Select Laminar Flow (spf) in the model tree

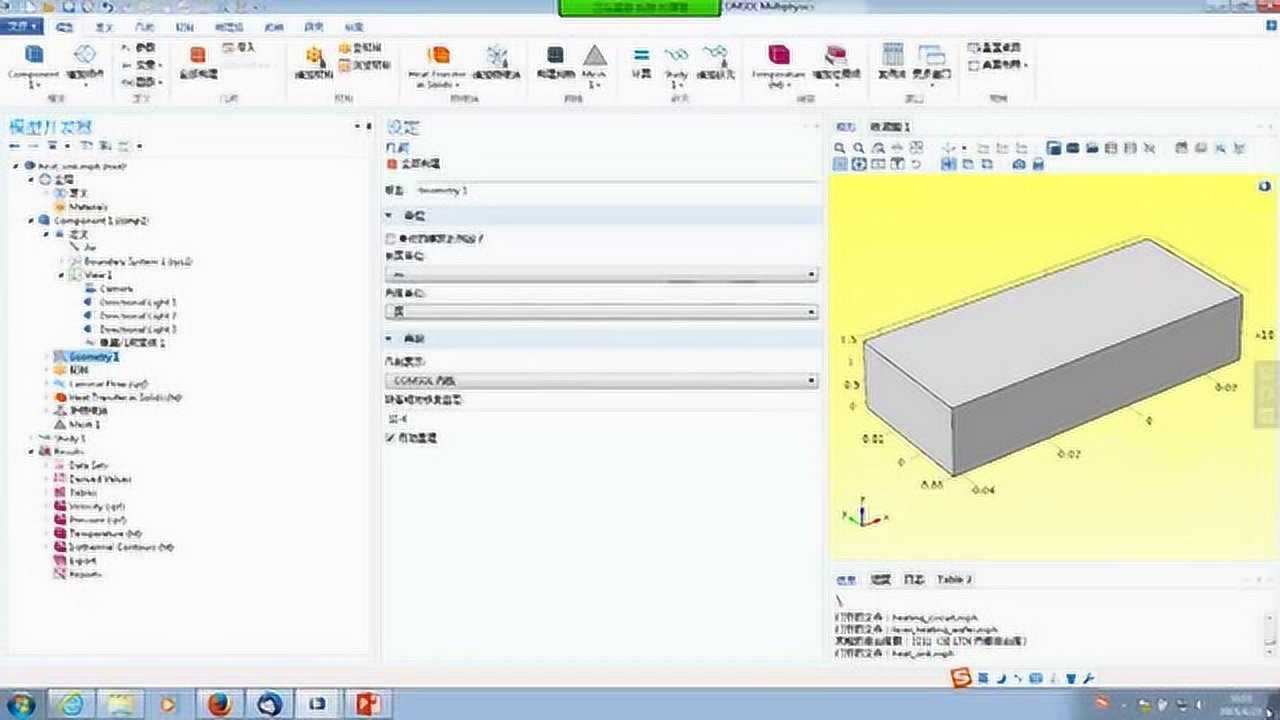[x=100, y=383]
